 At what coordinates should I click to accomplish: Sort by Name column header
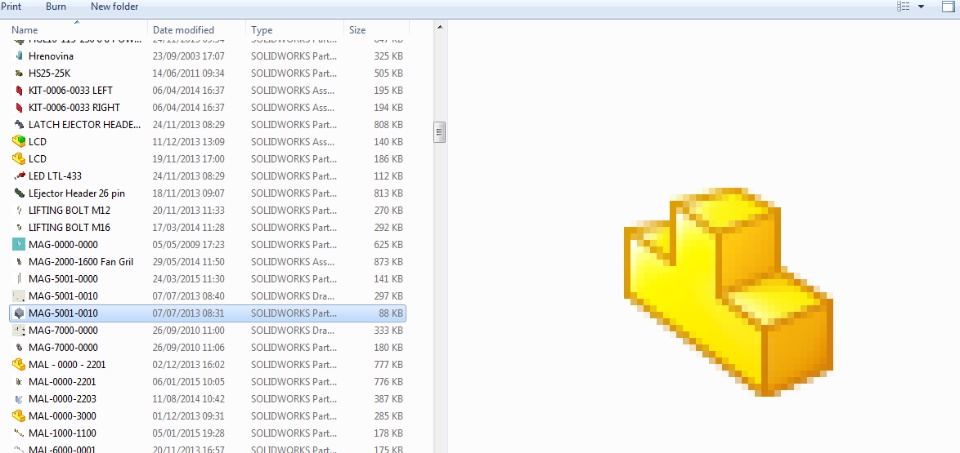coord(24,29)
